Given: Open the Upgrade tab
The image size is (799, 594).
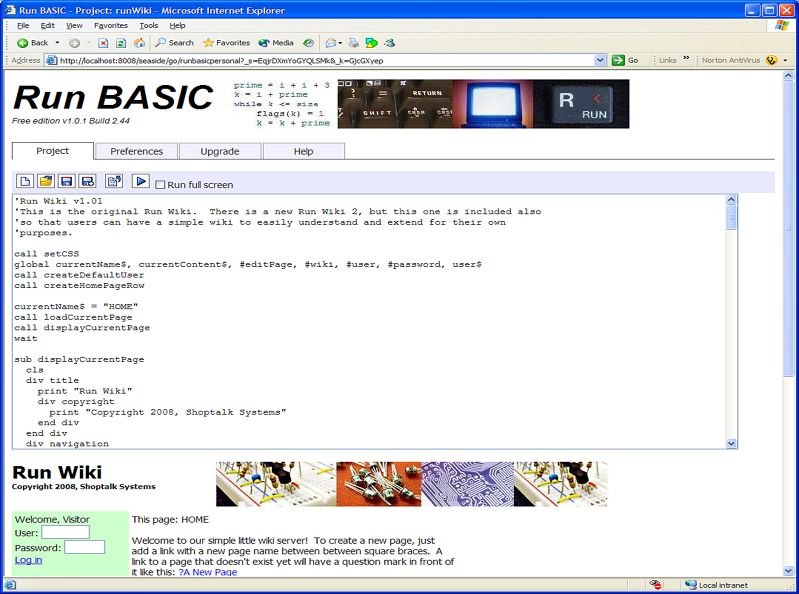Looking at the screenshot, I should coord(220,151).
